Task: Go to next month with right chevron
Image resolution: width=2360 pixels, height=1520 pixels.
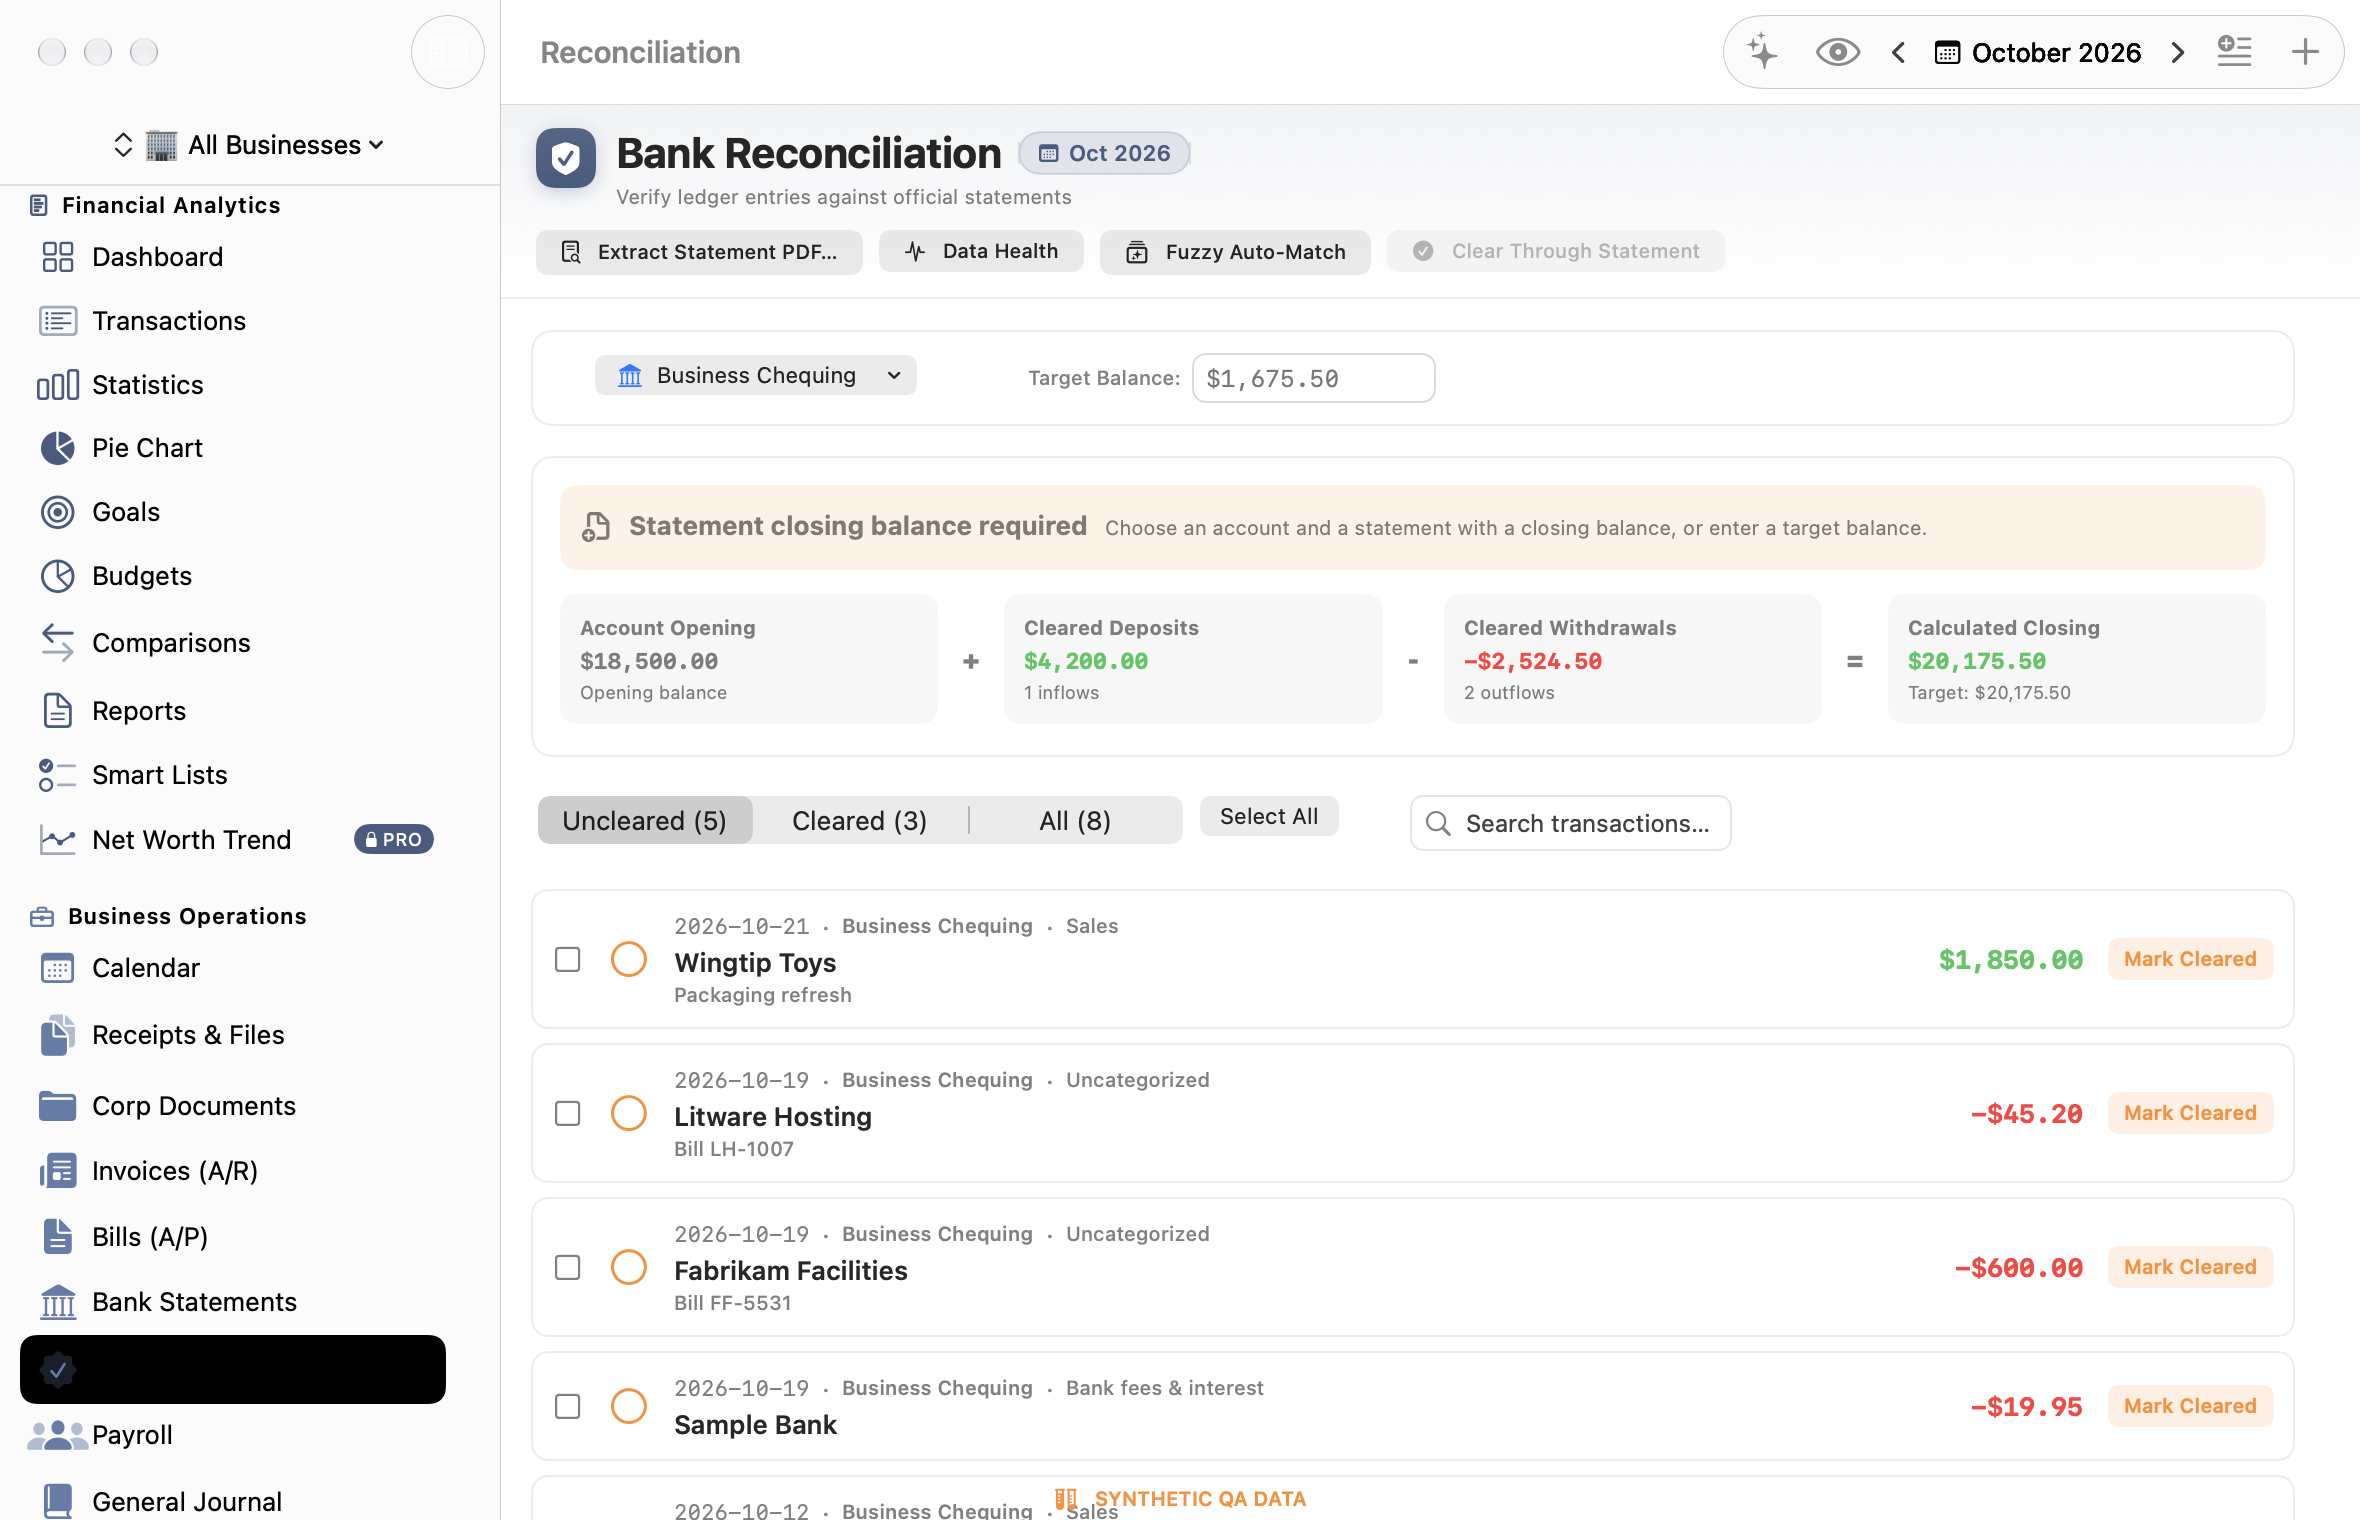Action: tap(2178, 52)
